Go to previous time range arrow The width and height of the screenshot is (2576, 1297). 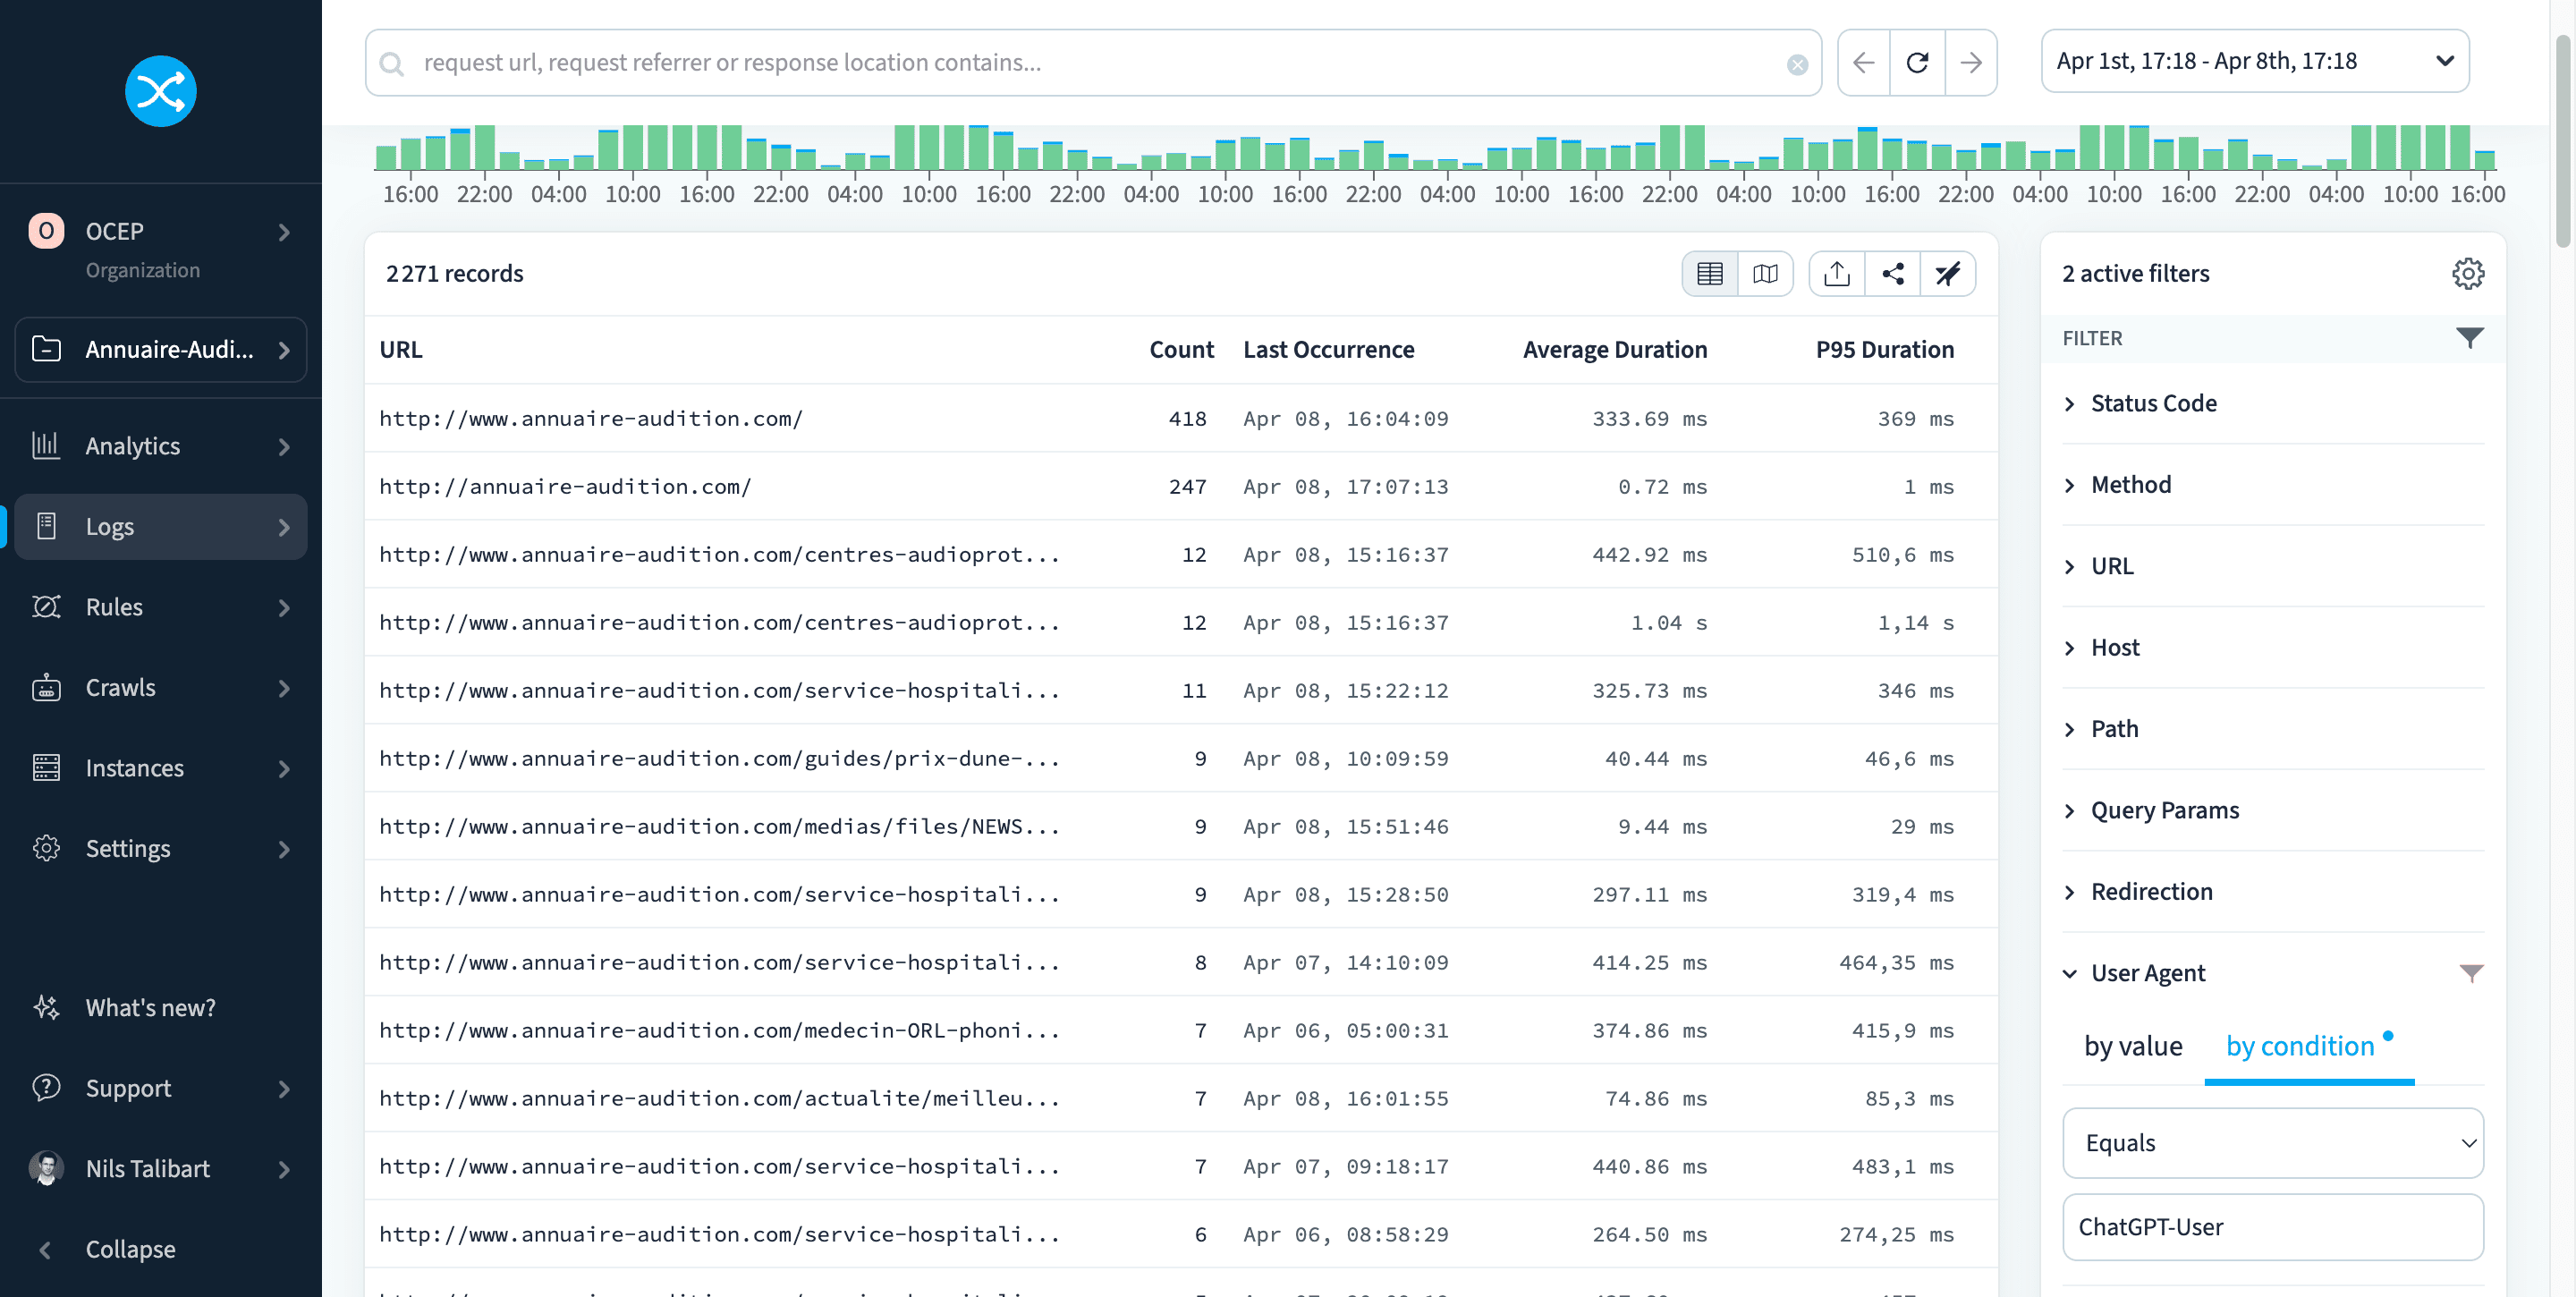click(1863, 63)
